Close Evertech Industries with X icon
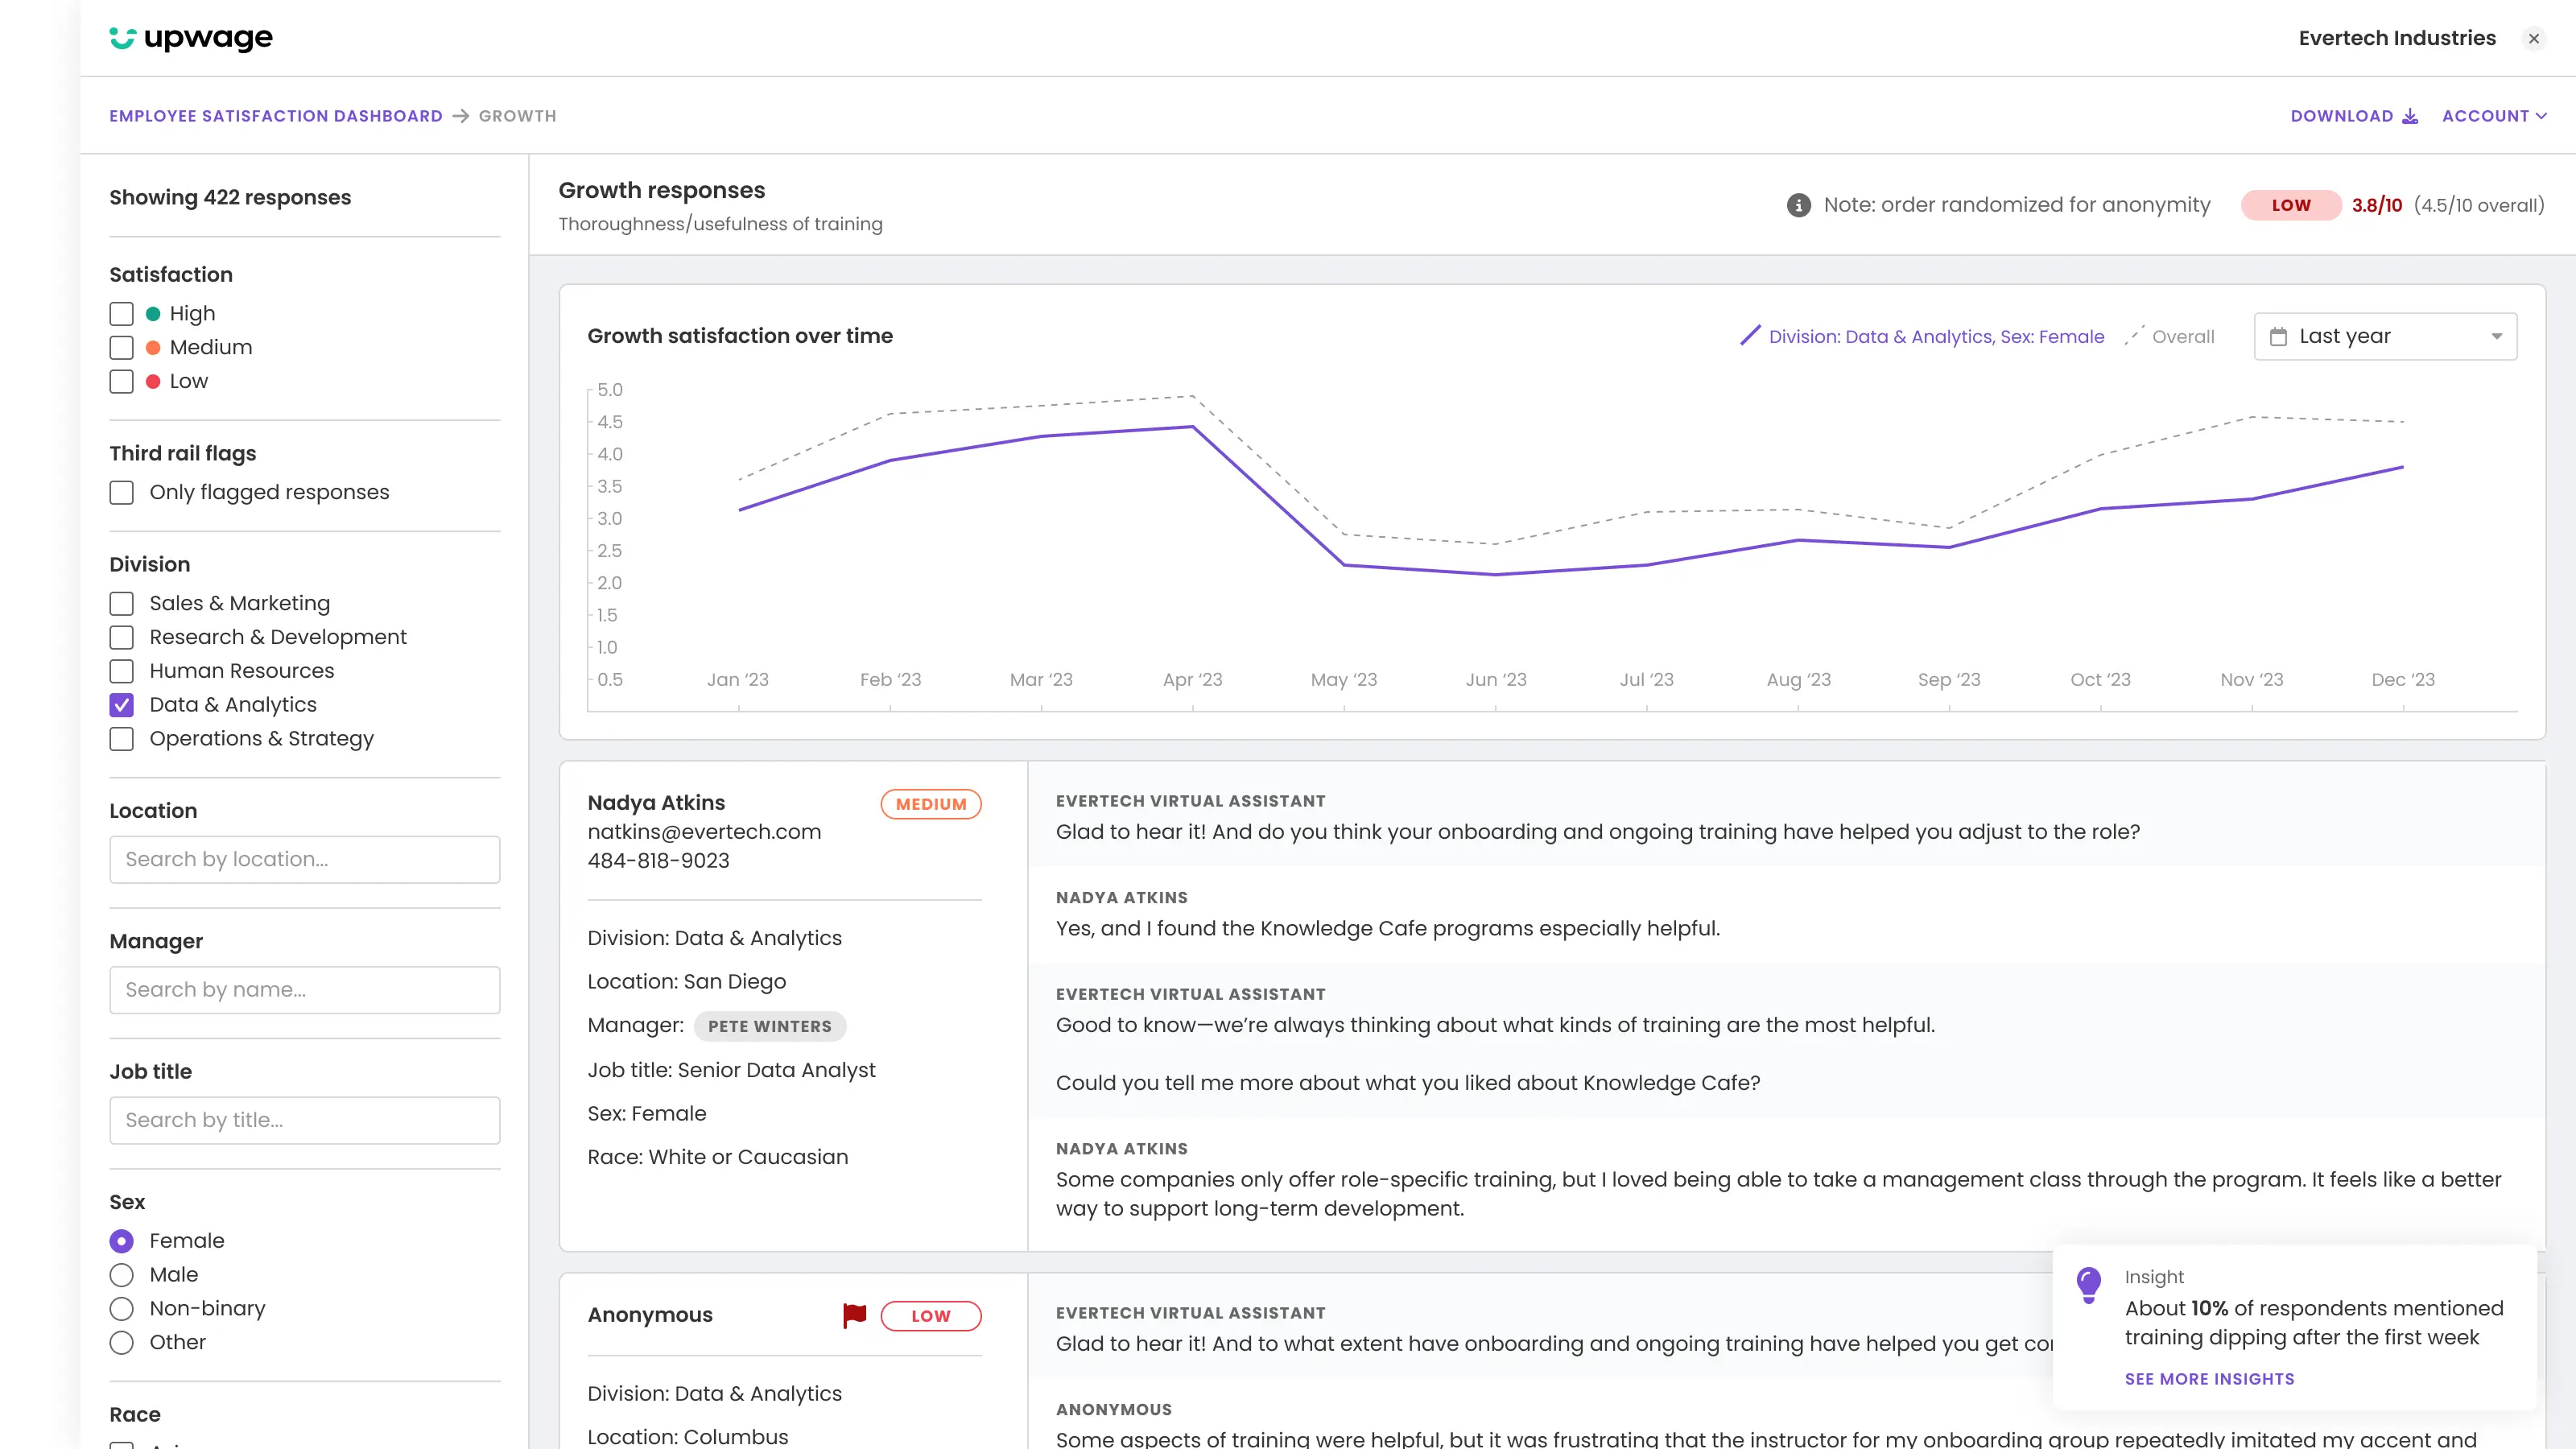Screen dimensions: 2576x1449 (x=2533, y=39)
